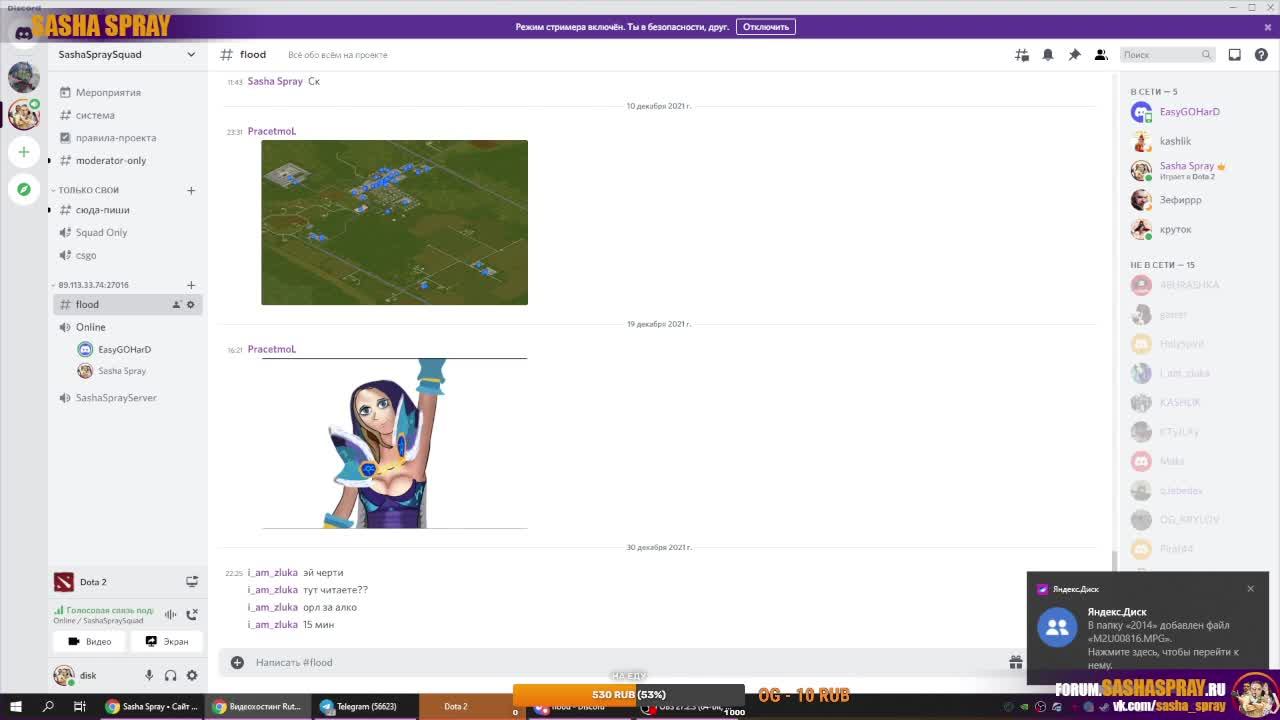Screen dimensions: 1280x720
Task: Click the Отключить streamer mode button
Action: point(766,27)
